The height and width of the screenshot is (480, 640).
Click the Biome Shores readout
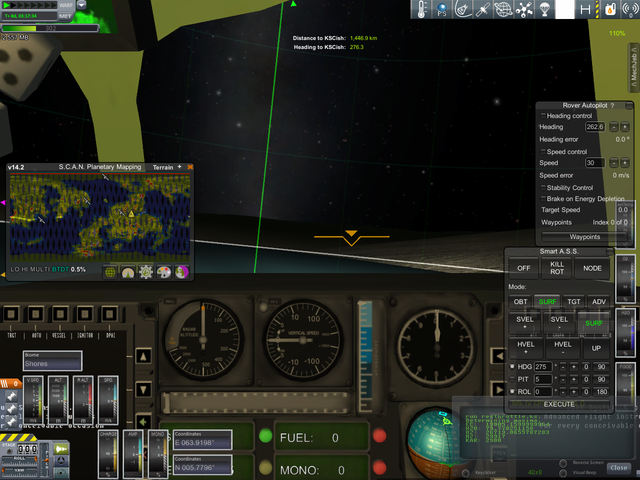pyautogui.click(x=52, y=360)
